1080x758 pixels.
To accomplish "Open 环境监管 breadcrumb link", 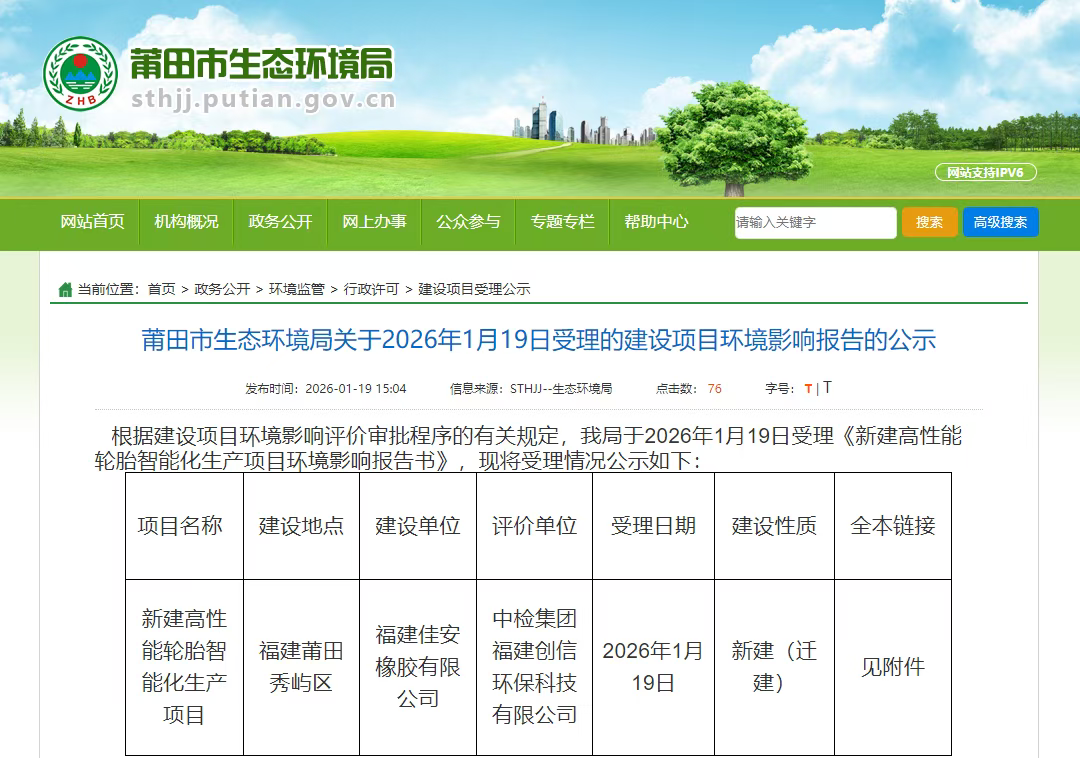I will [x=296, y=290].
